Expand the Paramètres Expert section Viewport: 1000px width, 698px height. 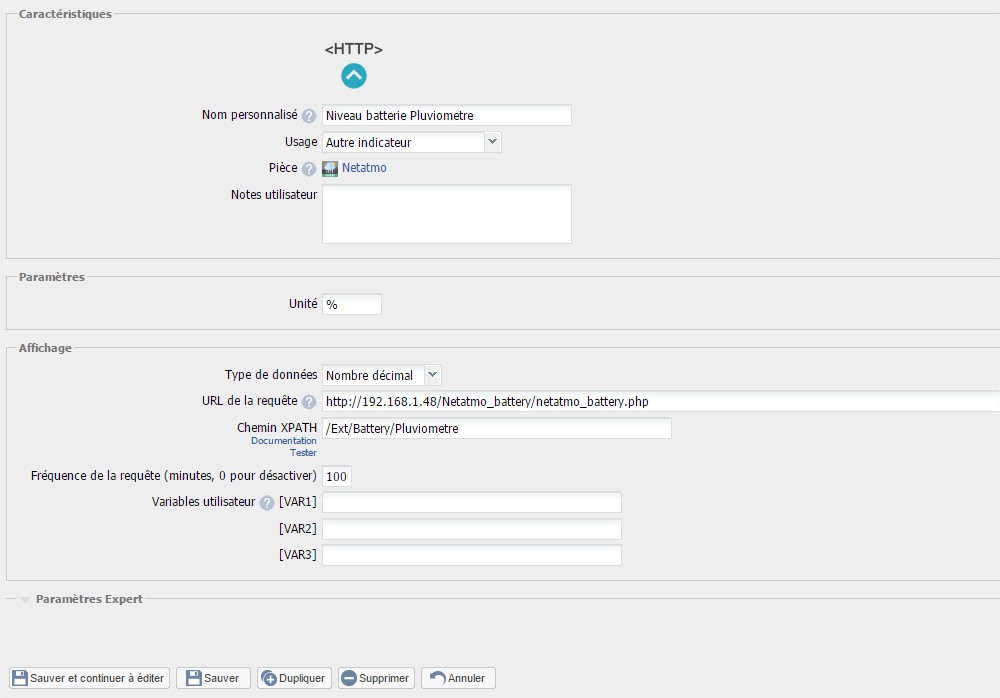point(88,599)
